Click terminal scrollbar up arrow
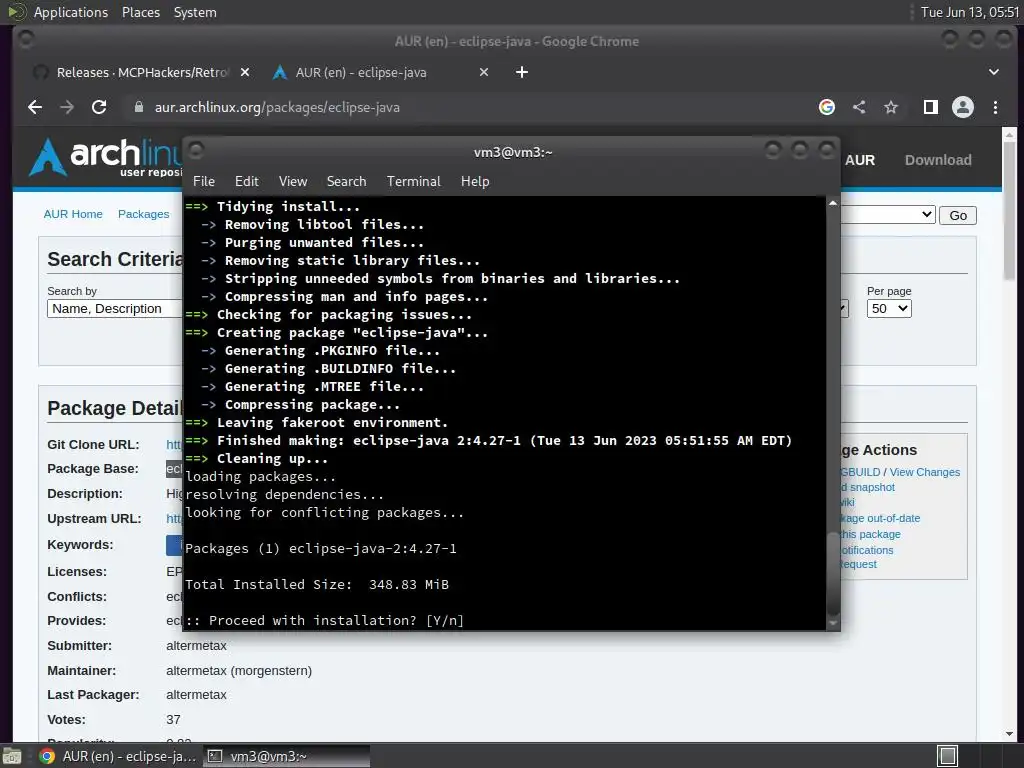 833,203
